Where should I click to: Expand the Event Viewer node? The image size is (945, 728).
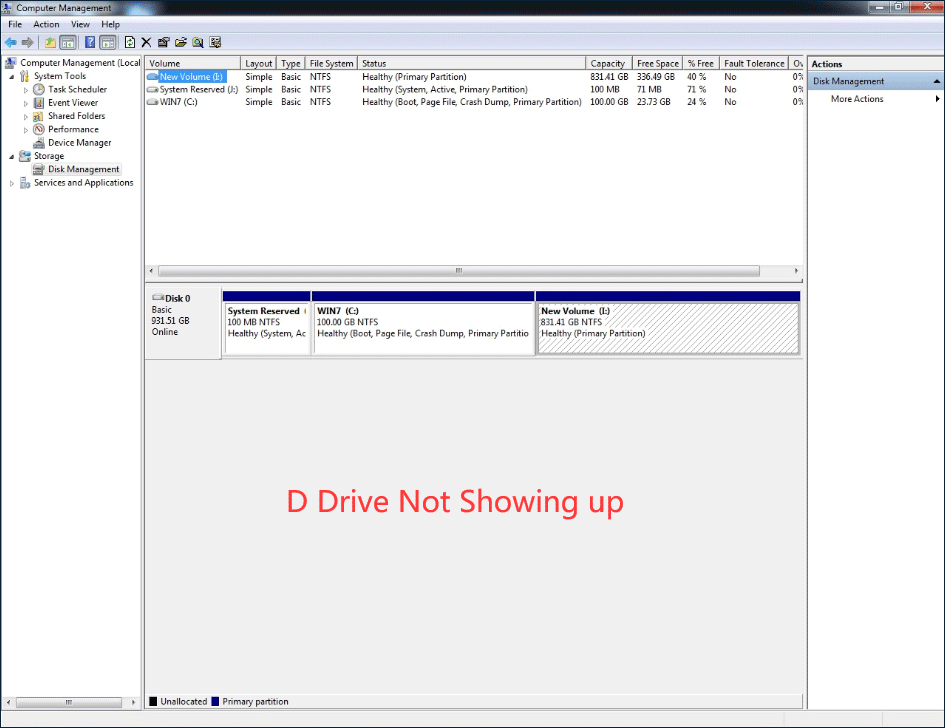tap(26, 102)
